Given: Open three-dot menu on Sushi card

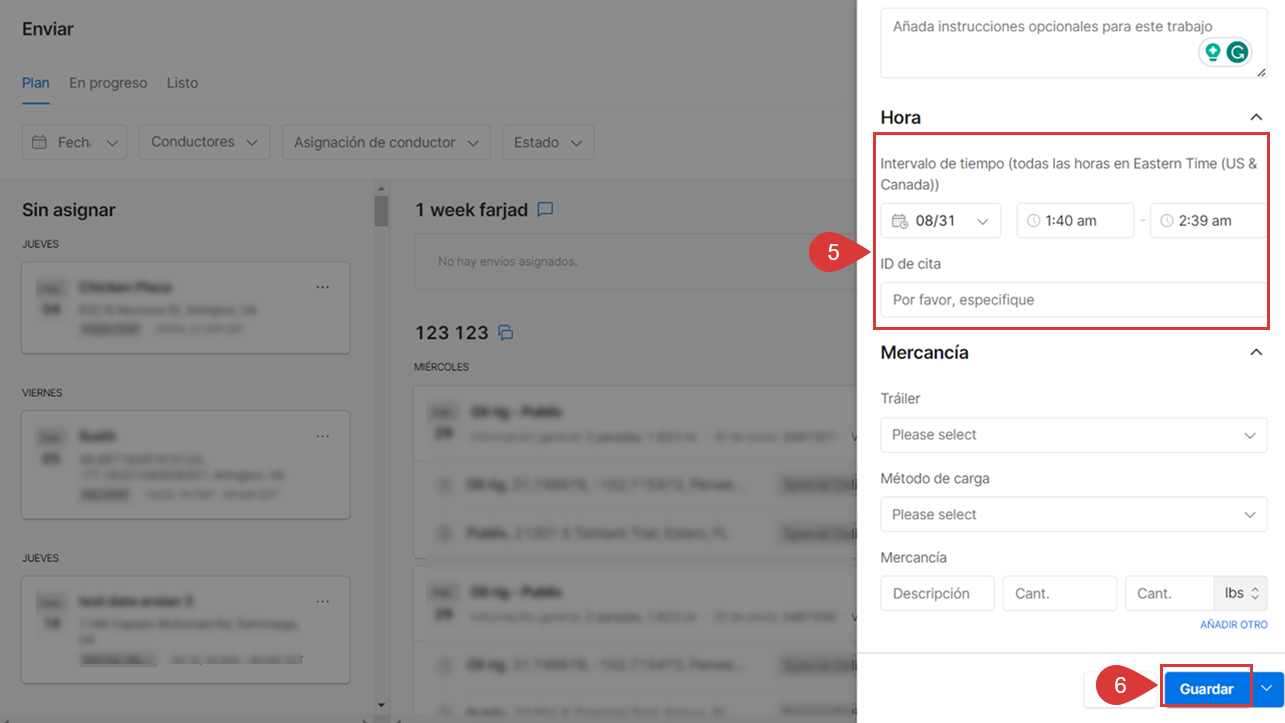Looking at the screenshot, I should [x=322, y=436].
